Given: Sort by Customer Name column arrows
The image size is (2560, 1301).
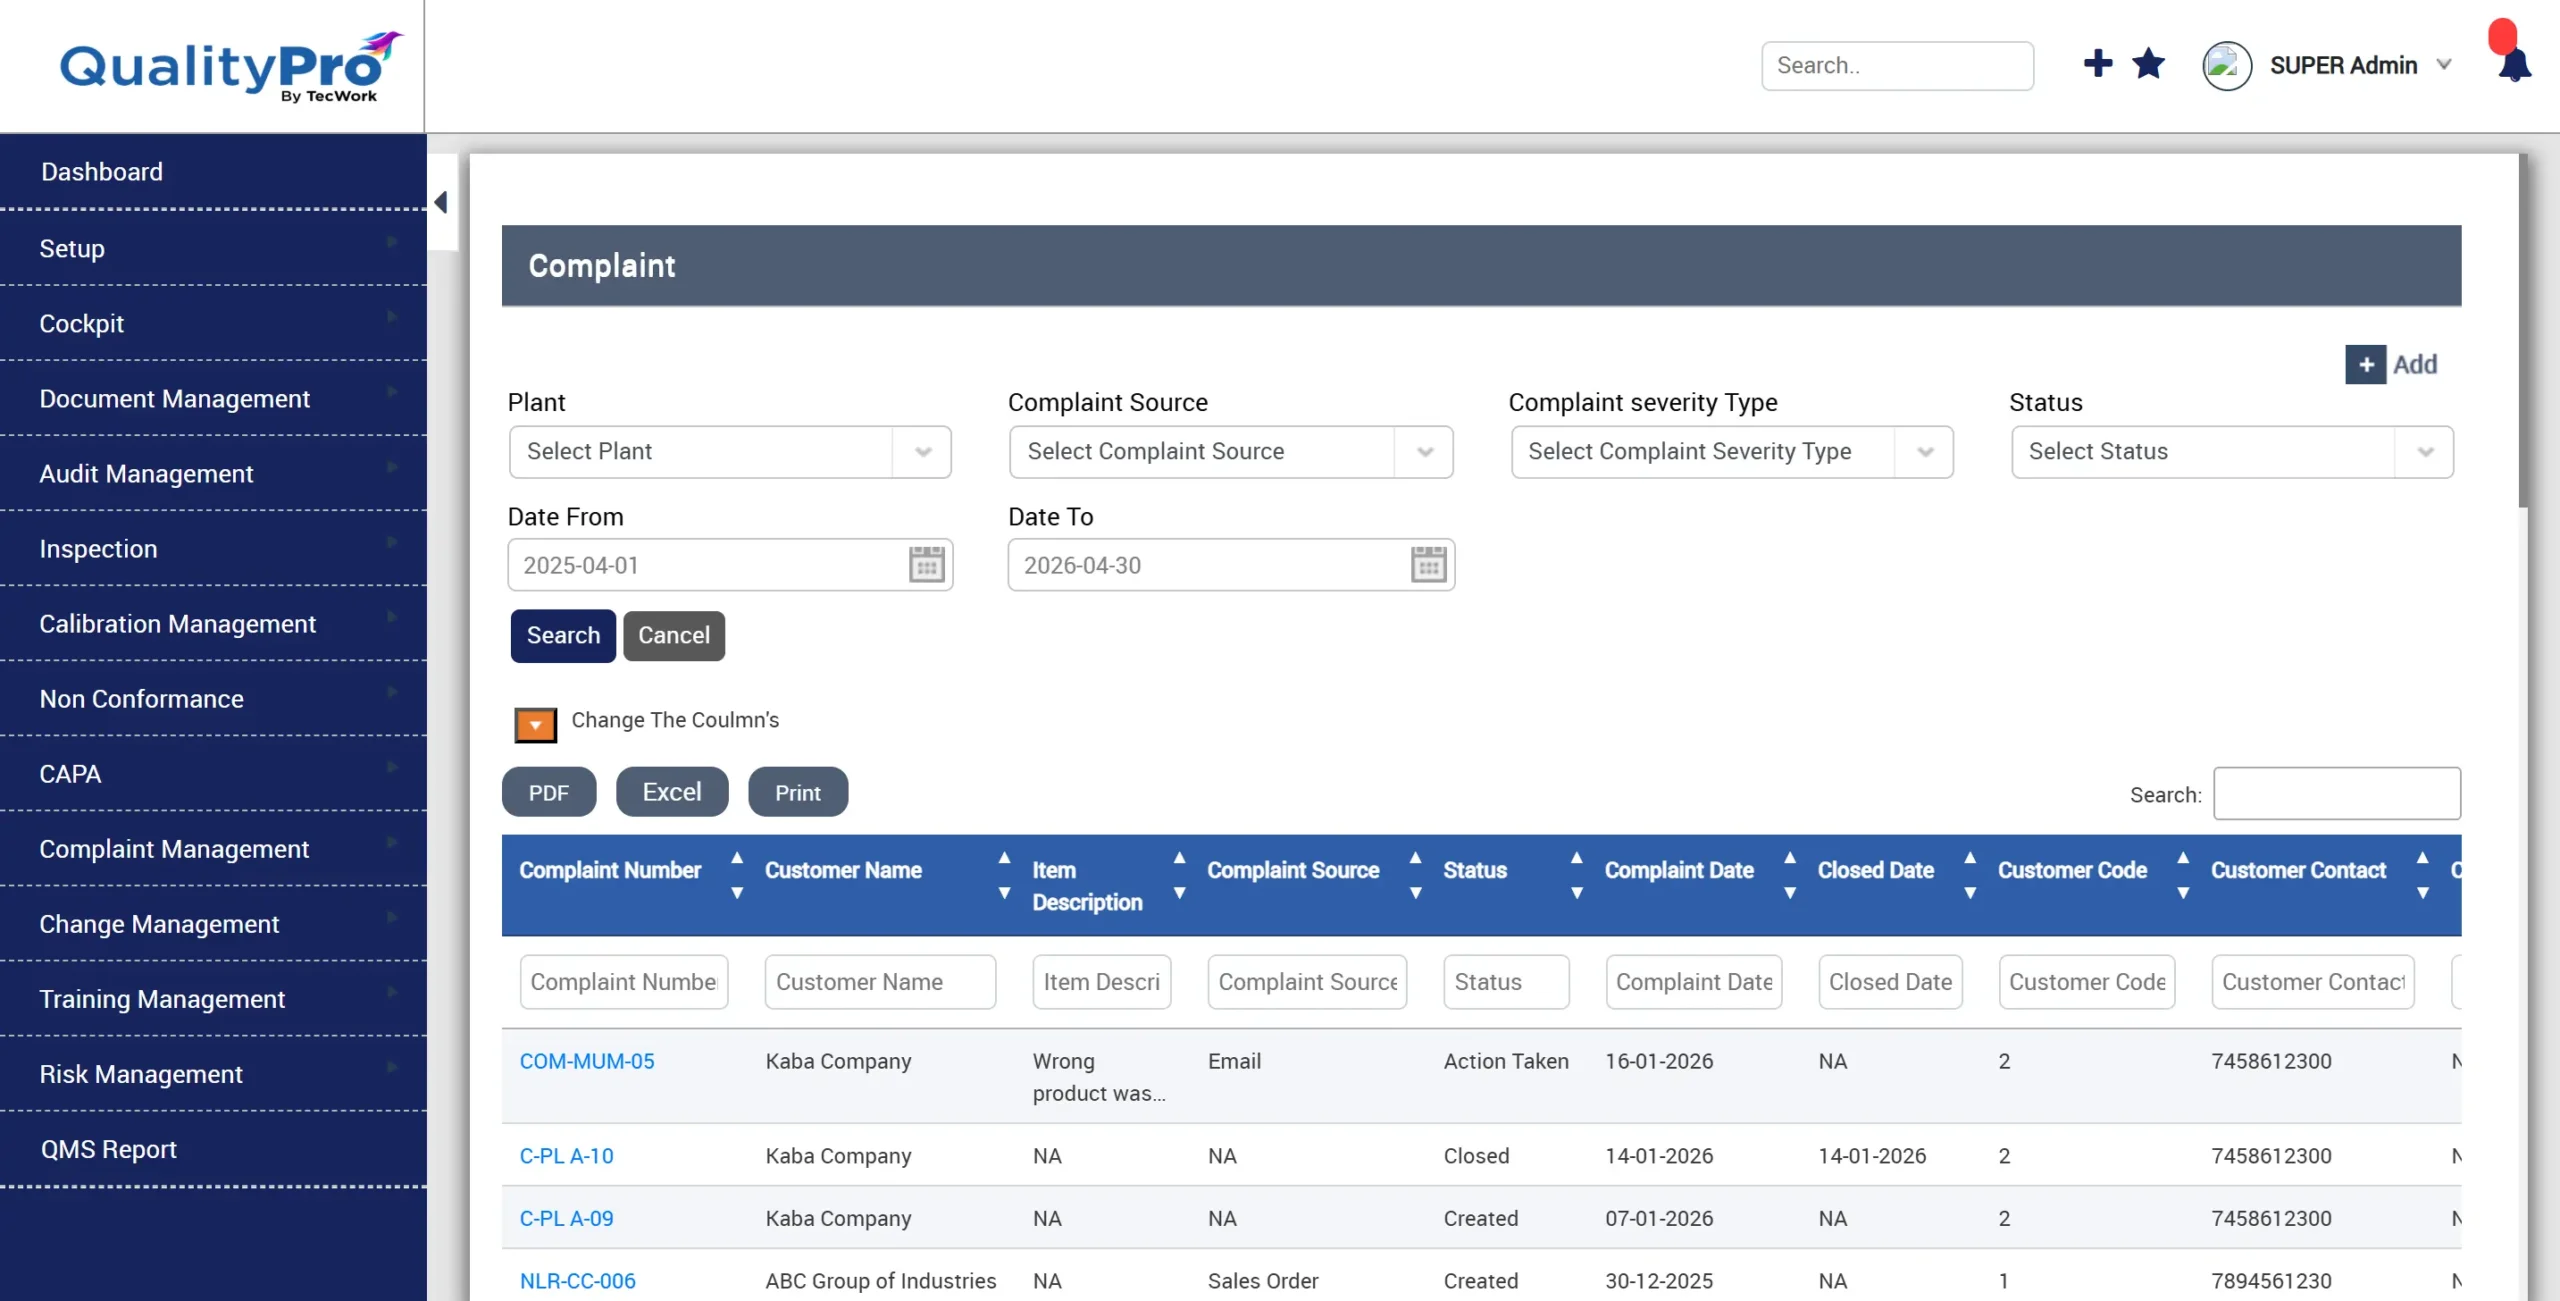Looking at the screenshot, I should click(1004, 875).
